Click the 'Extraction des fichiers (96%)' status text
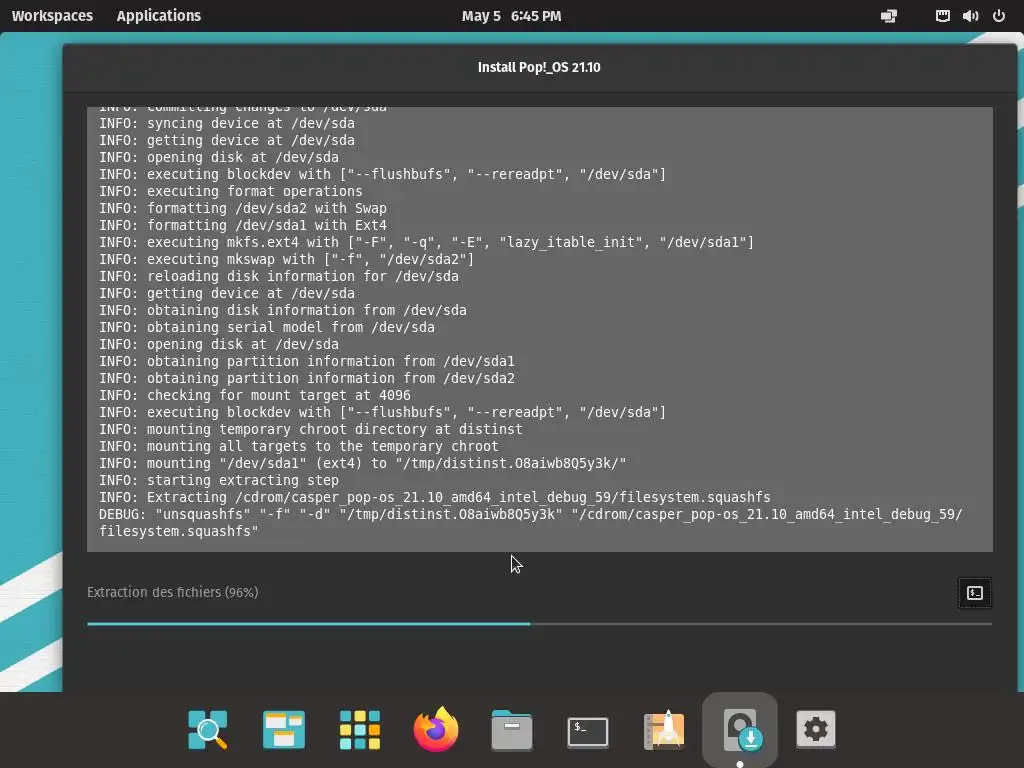 [x=172, y=592]
